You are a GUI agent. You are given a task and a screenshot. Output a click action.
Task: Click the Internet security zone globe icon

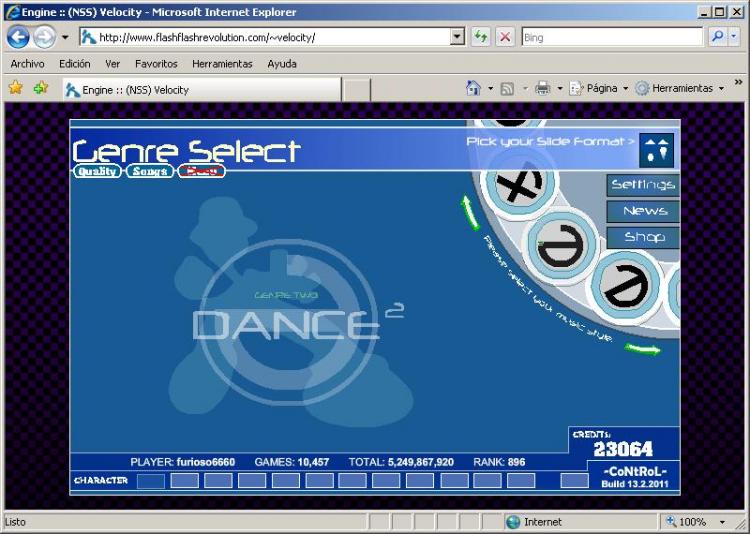(x=513, y=522)
